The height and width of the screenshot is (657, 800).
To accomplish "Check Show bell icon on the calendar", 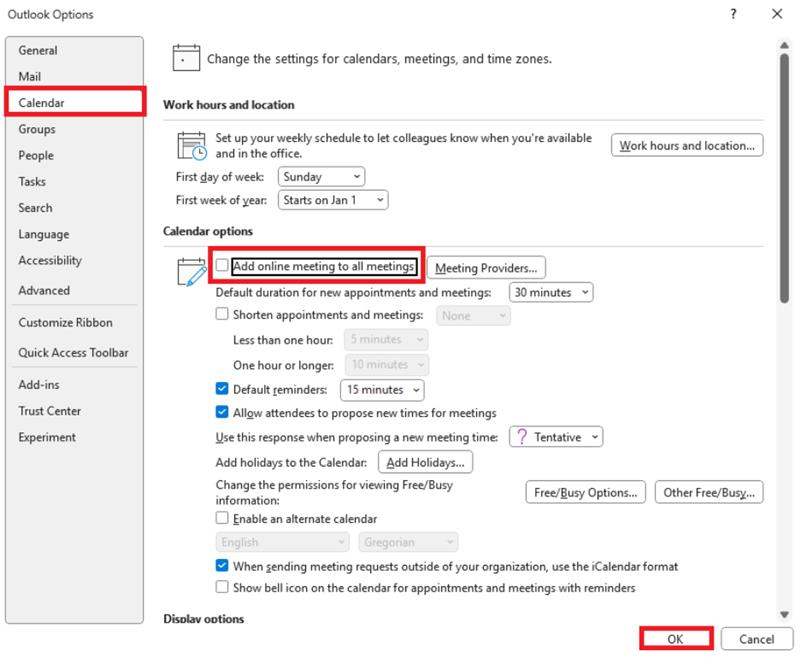I will coord(222,587).
